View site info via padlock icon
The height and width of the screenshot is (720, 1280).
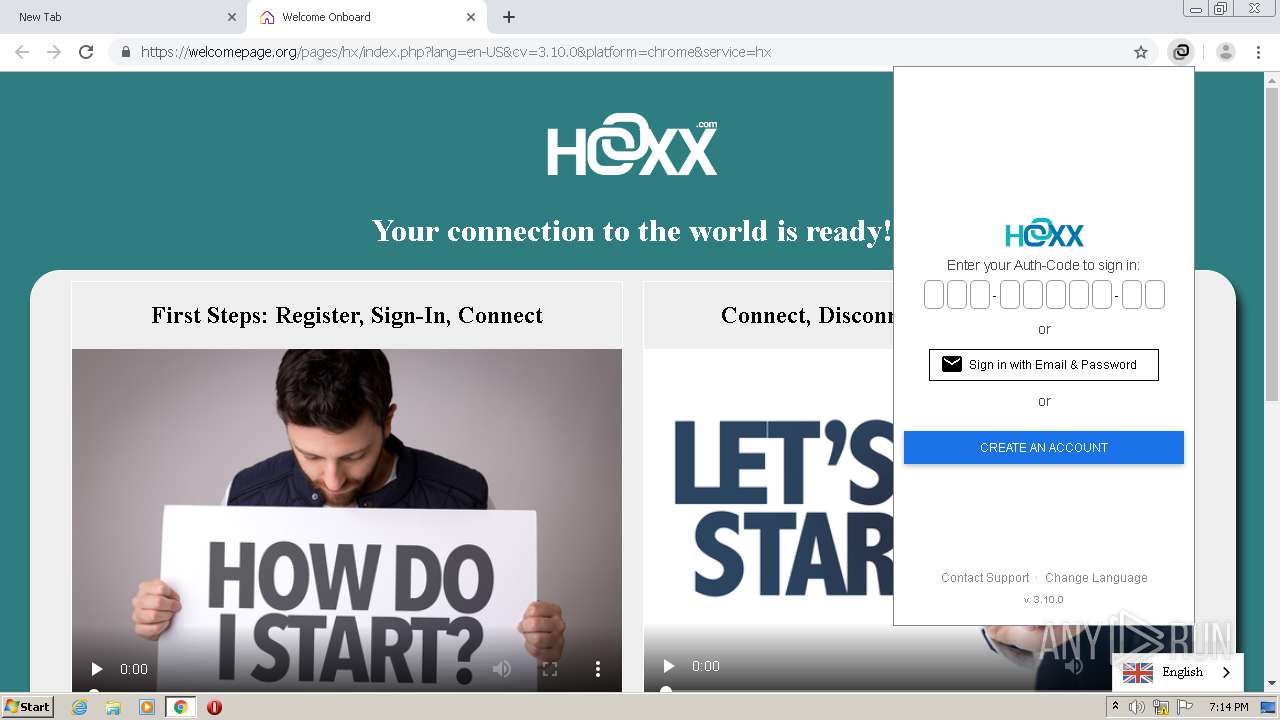pyautogui.click(x=125, y=52)
